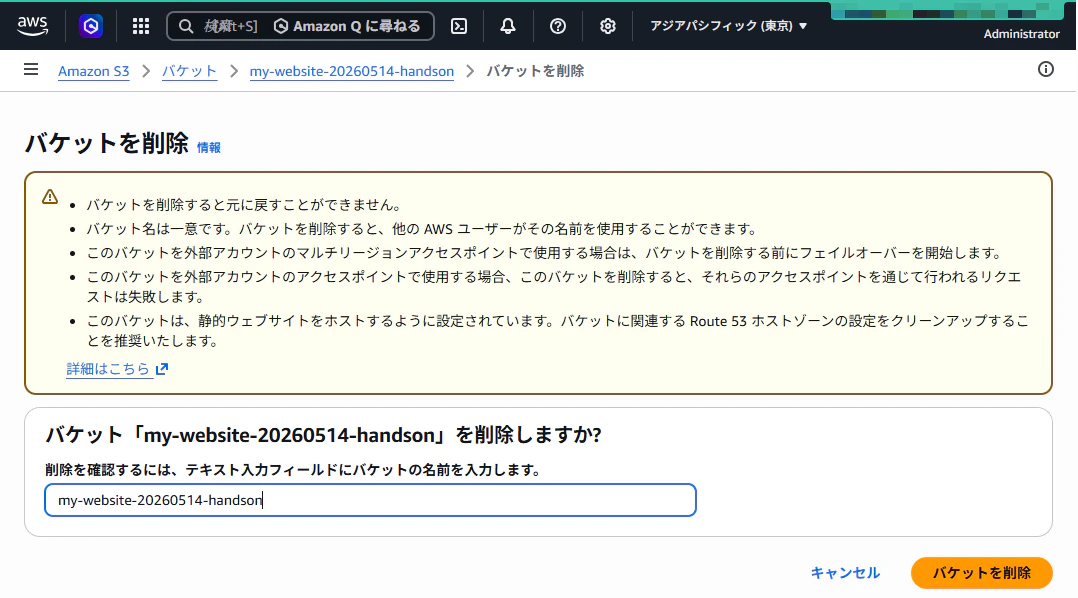
Task: Click the 情報 info link
Action: coord(209,148)
